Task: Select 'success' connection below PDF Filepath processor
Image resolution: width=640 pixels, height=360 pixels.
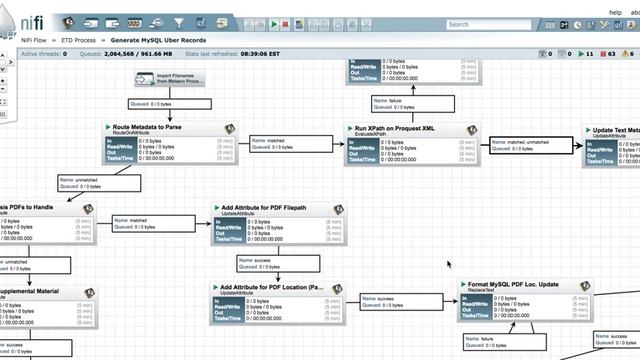Action: [278, 264]
